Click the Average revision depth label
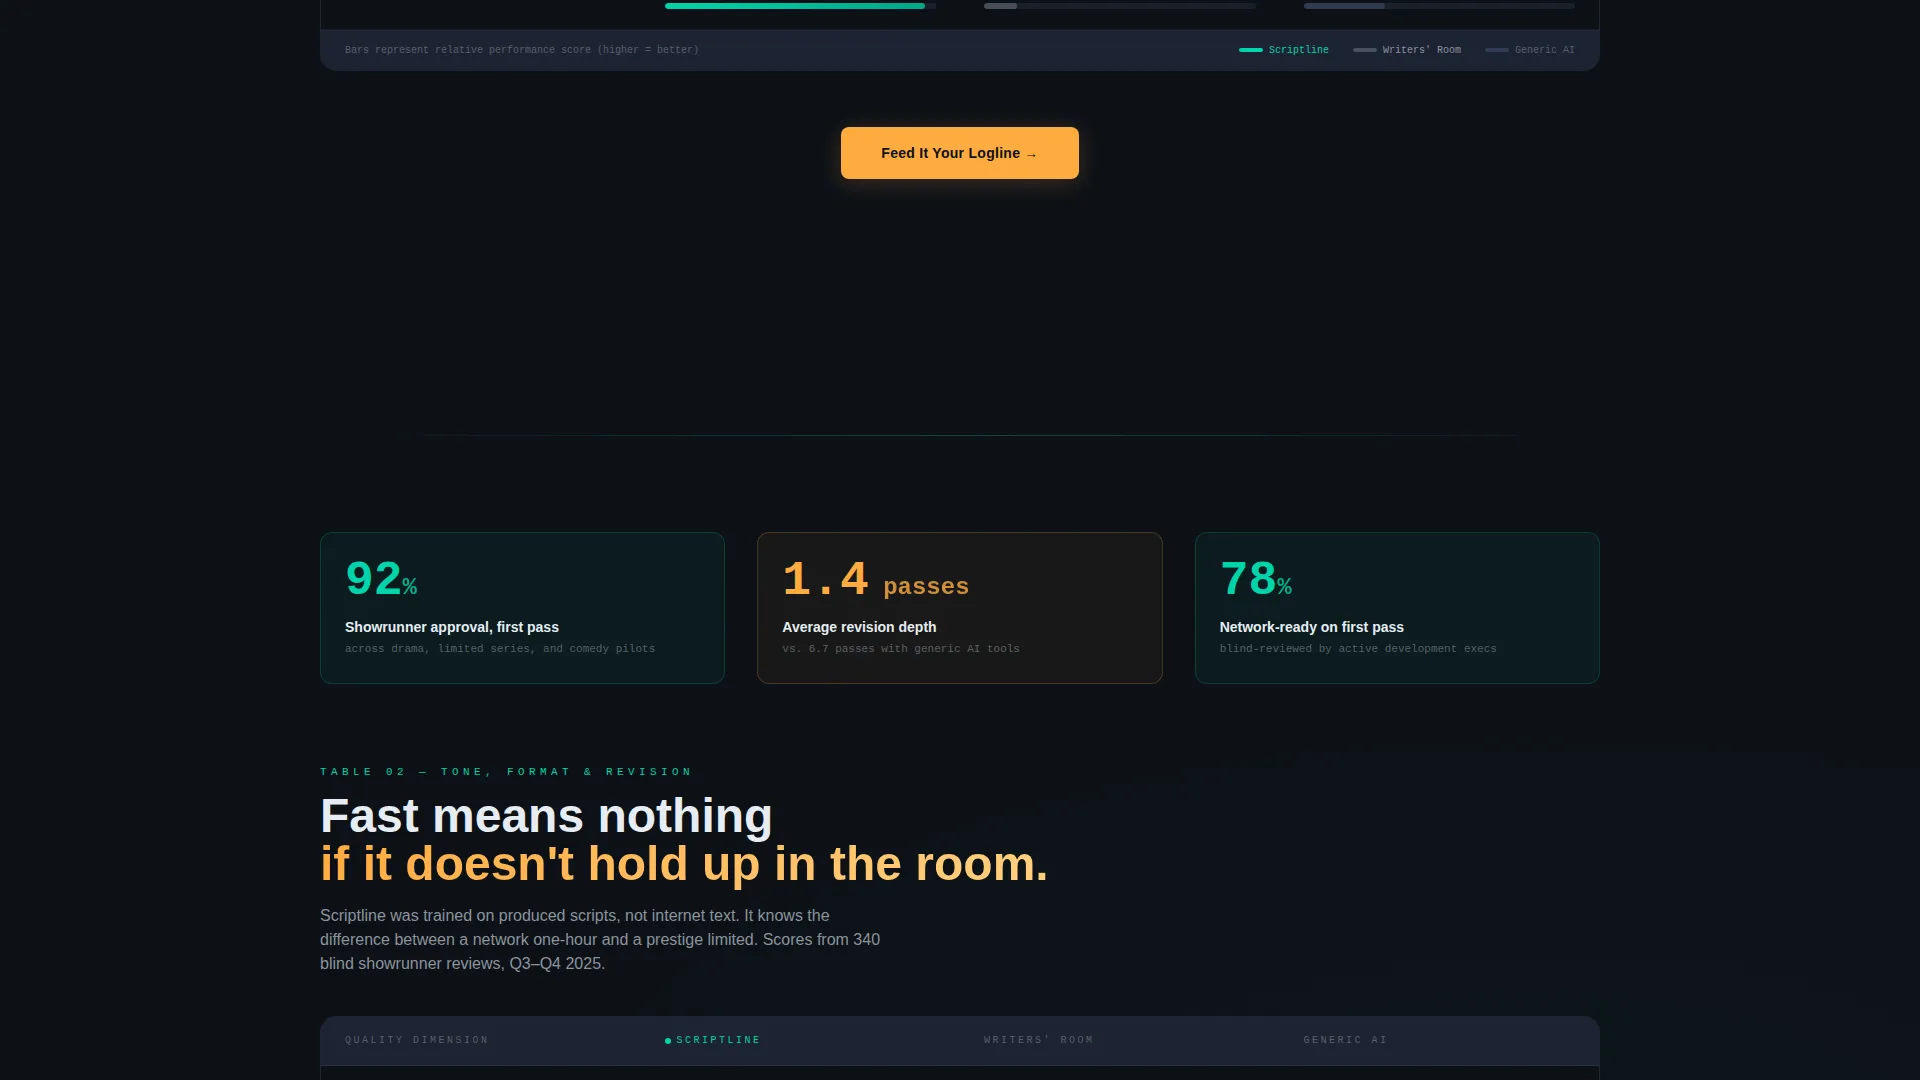This screenshot has width=1920, height=1080. [859, 627]
